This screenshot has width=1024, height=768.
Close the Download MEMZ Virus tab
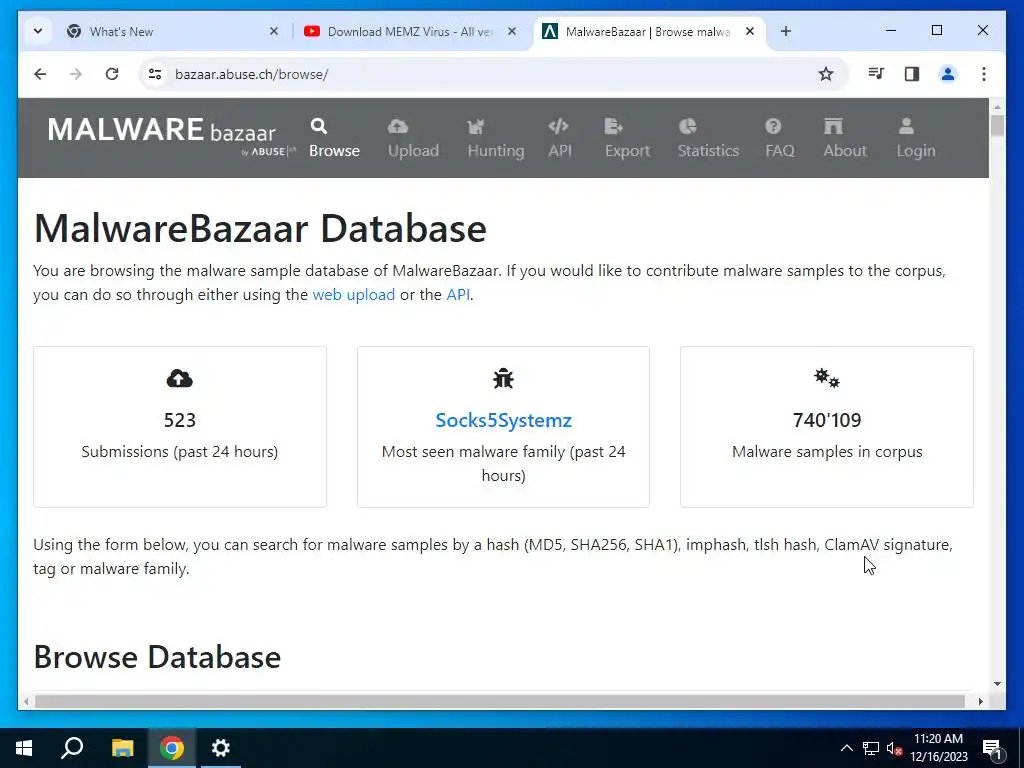pos(512,31)
